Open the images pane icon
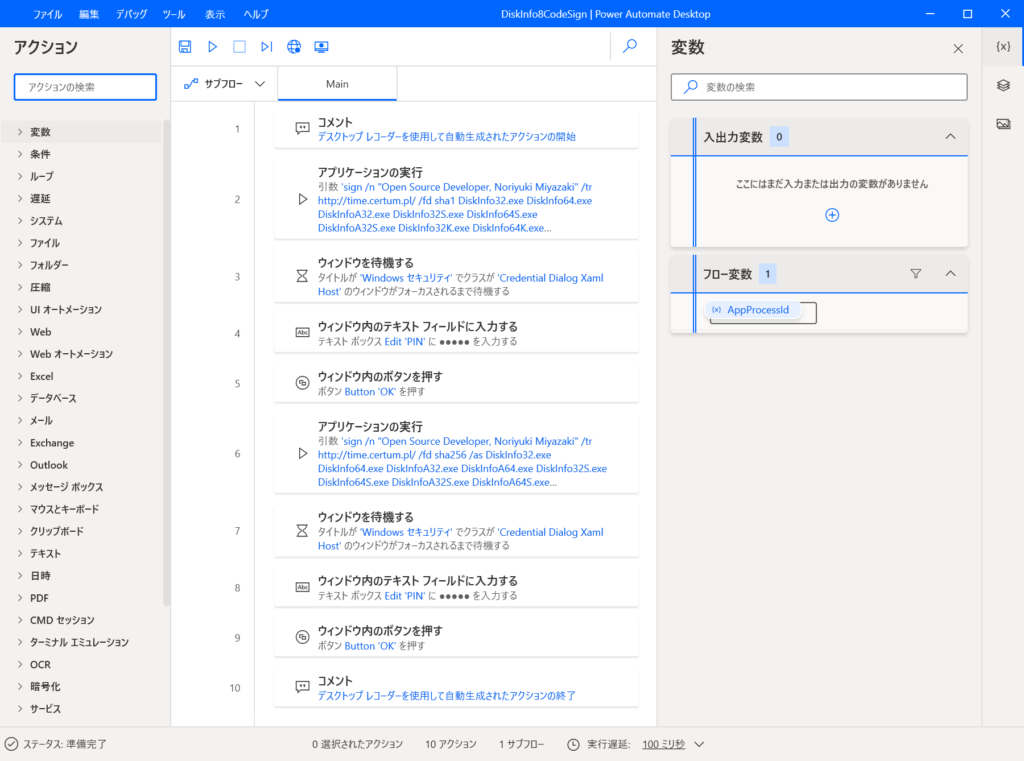The width and height of the screenshot is (1024, 761). tap(1003, 123)
